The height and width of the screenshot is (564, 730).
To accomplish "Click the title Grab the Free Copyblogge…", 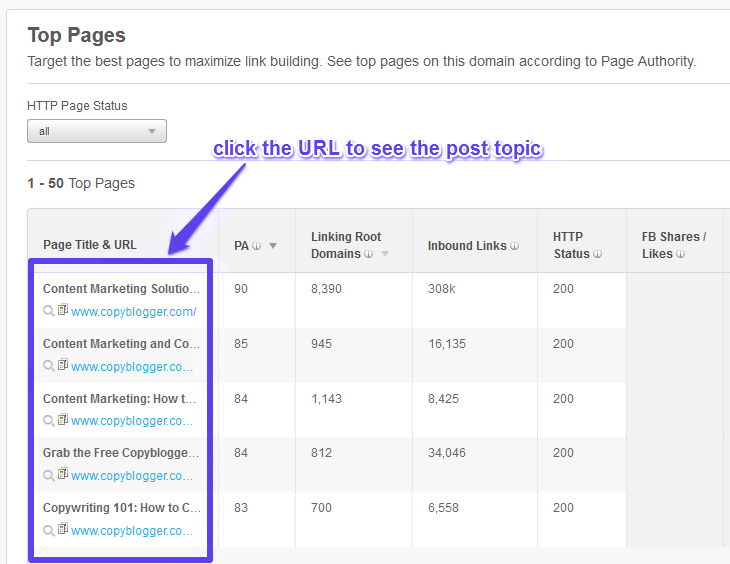I will [121, 453].
